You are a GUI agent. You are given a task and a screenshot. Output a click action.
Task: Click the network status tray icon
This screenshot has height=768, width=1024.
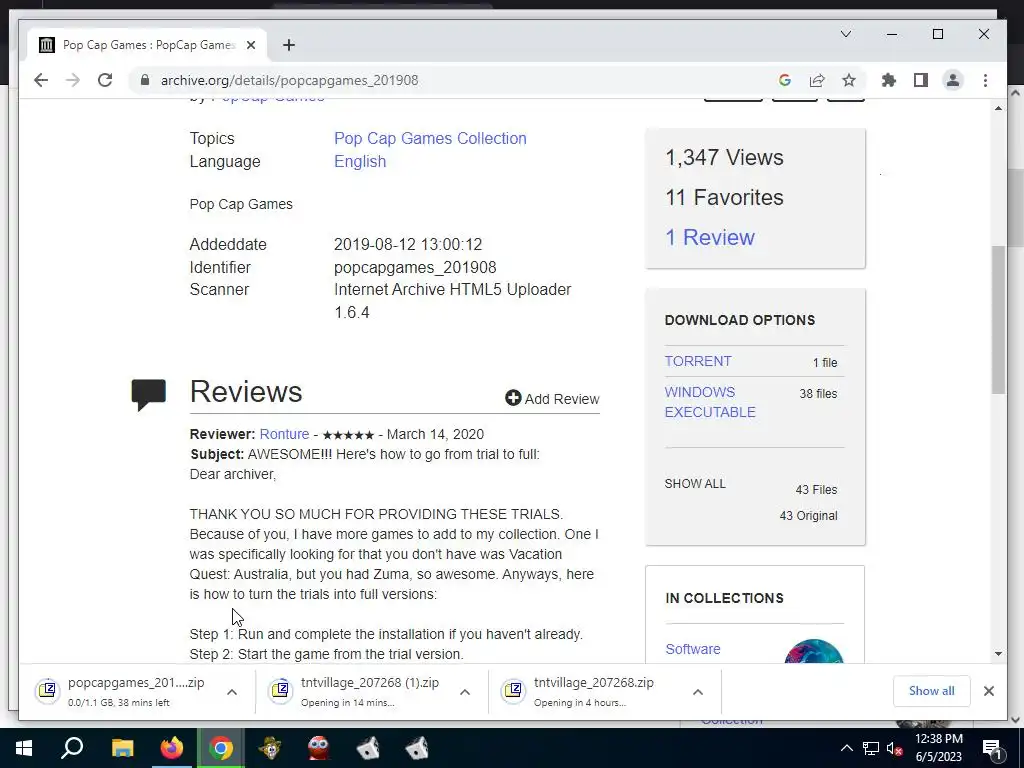click(871, 748)
